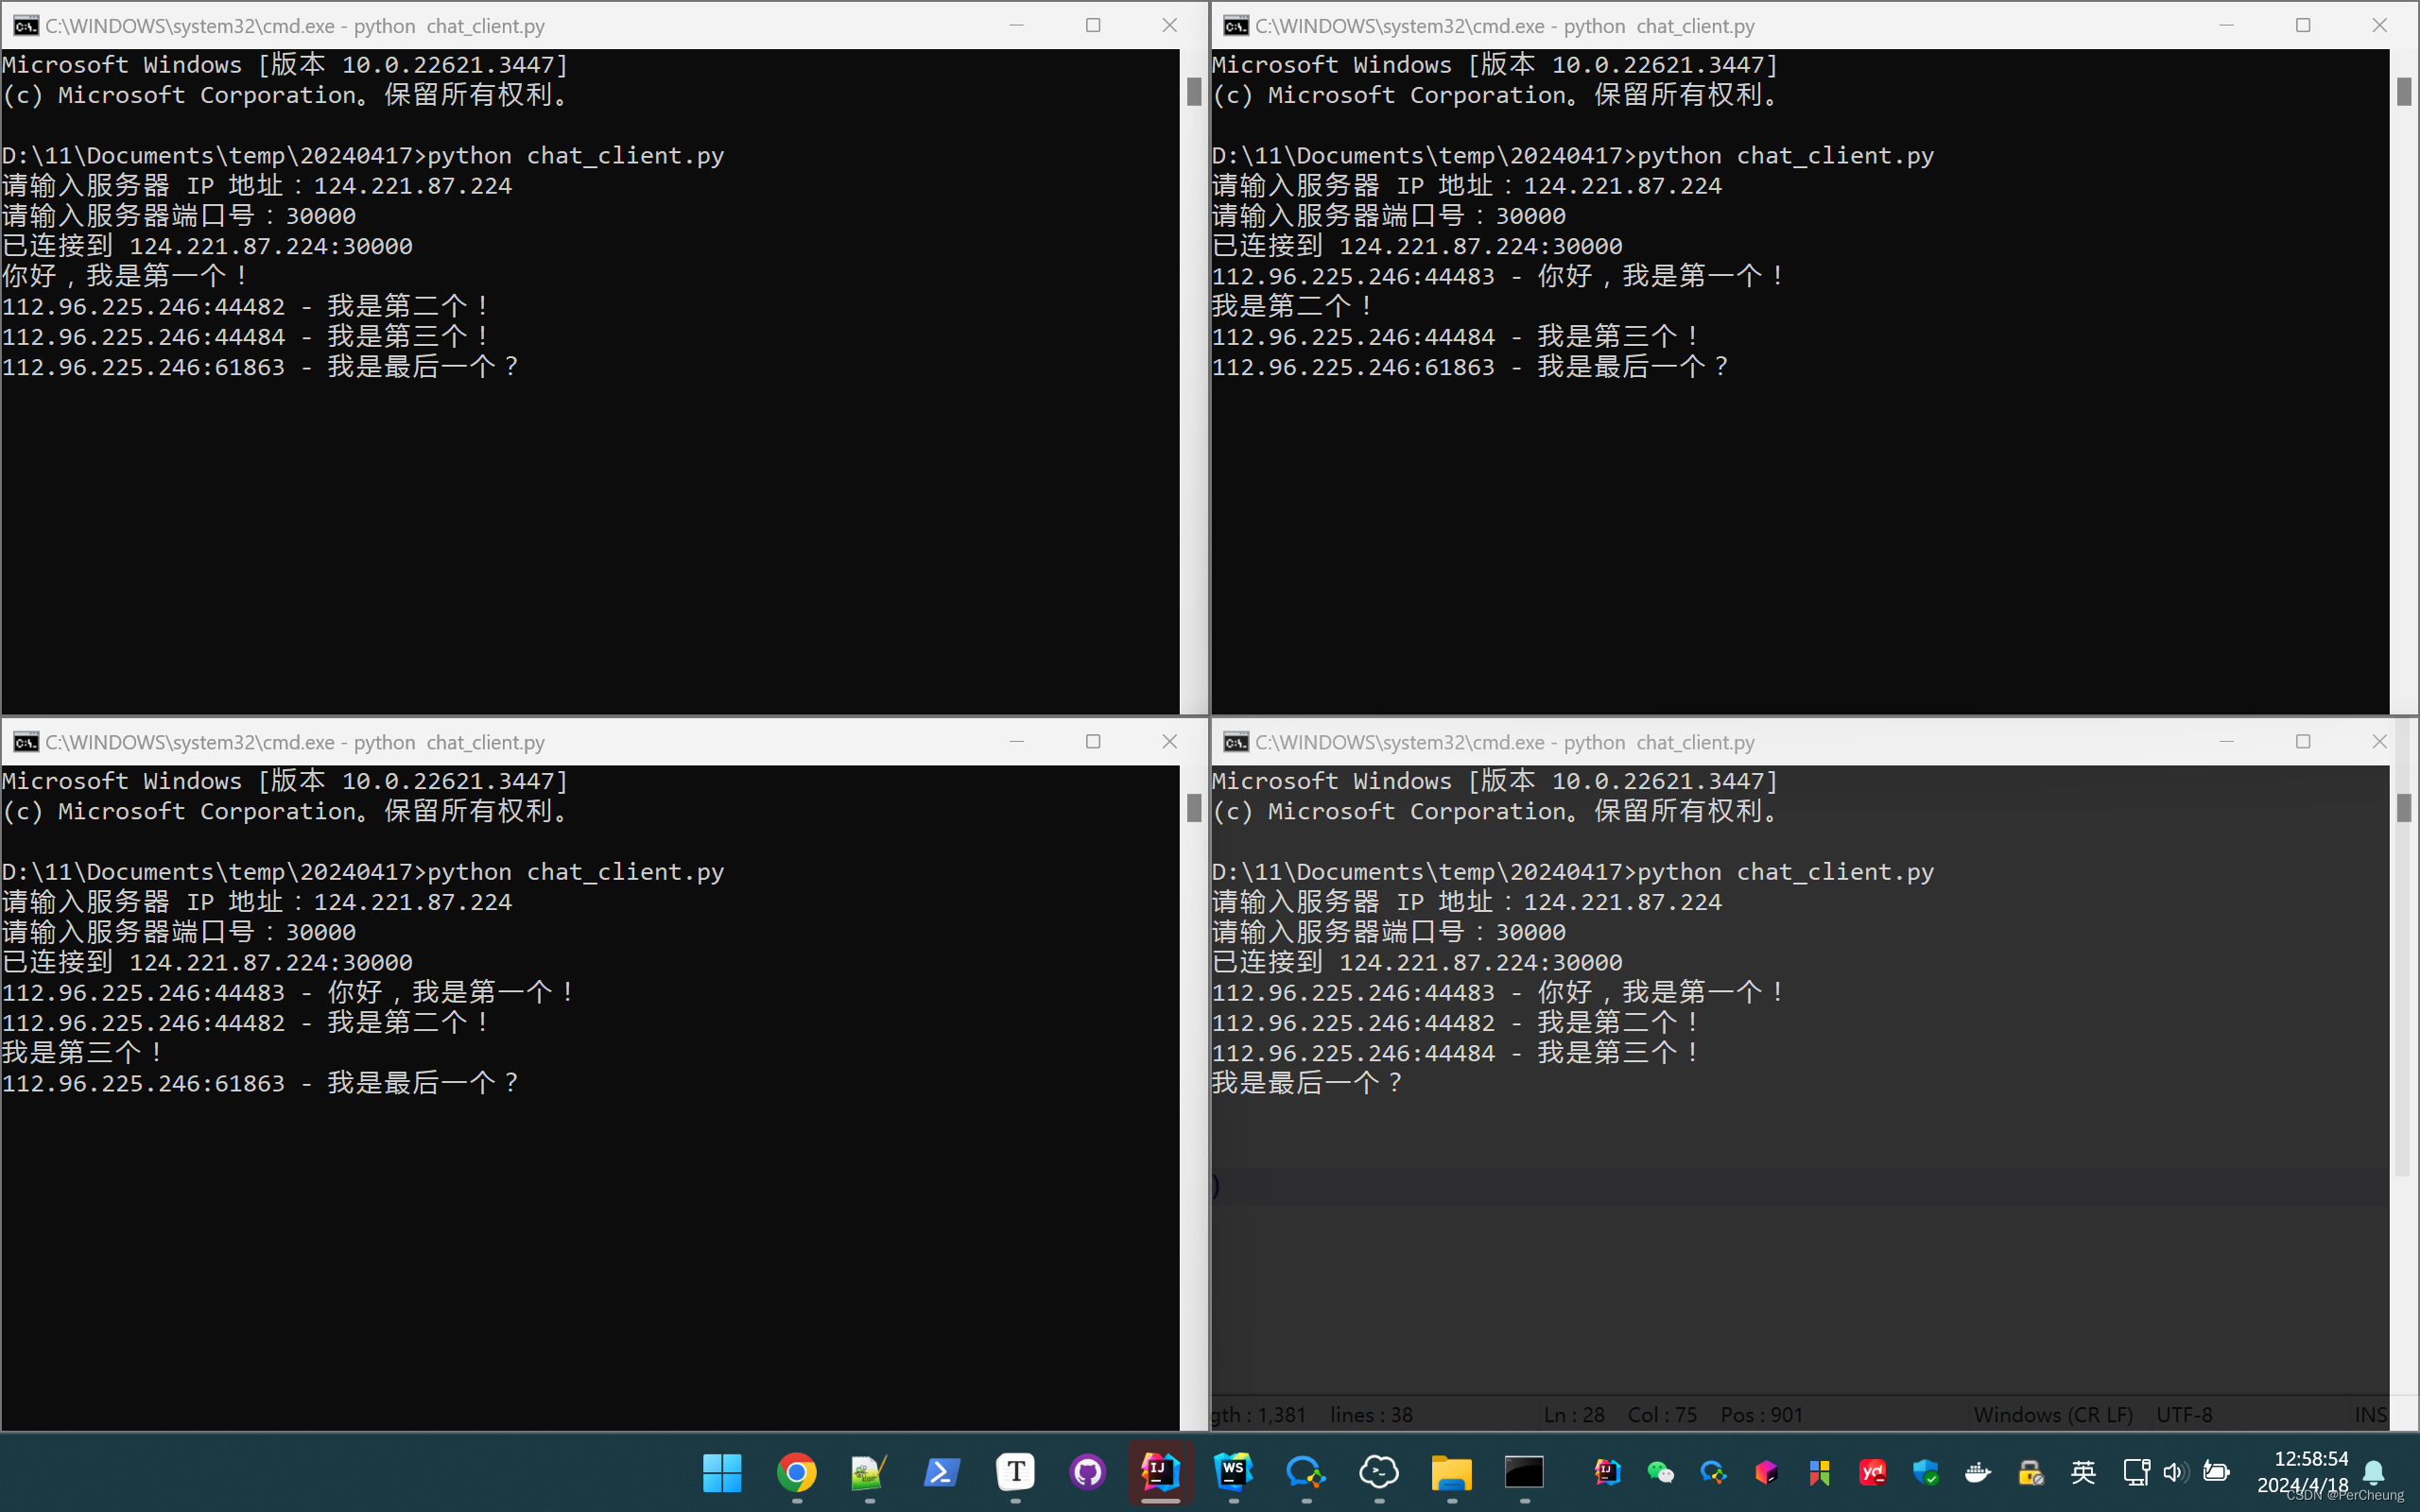Image resolution: width=2420 pixels, height=1512 pixels.
Task: Click the padlock tray icon
Action: coord(2031,1472)
